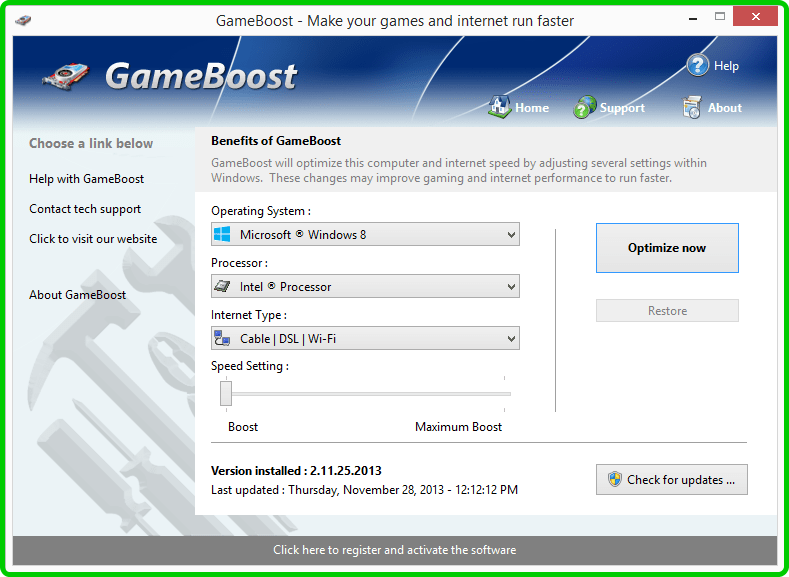The image size is (789, 577).
Task: Select Contact tech support link
Action: 85,209
